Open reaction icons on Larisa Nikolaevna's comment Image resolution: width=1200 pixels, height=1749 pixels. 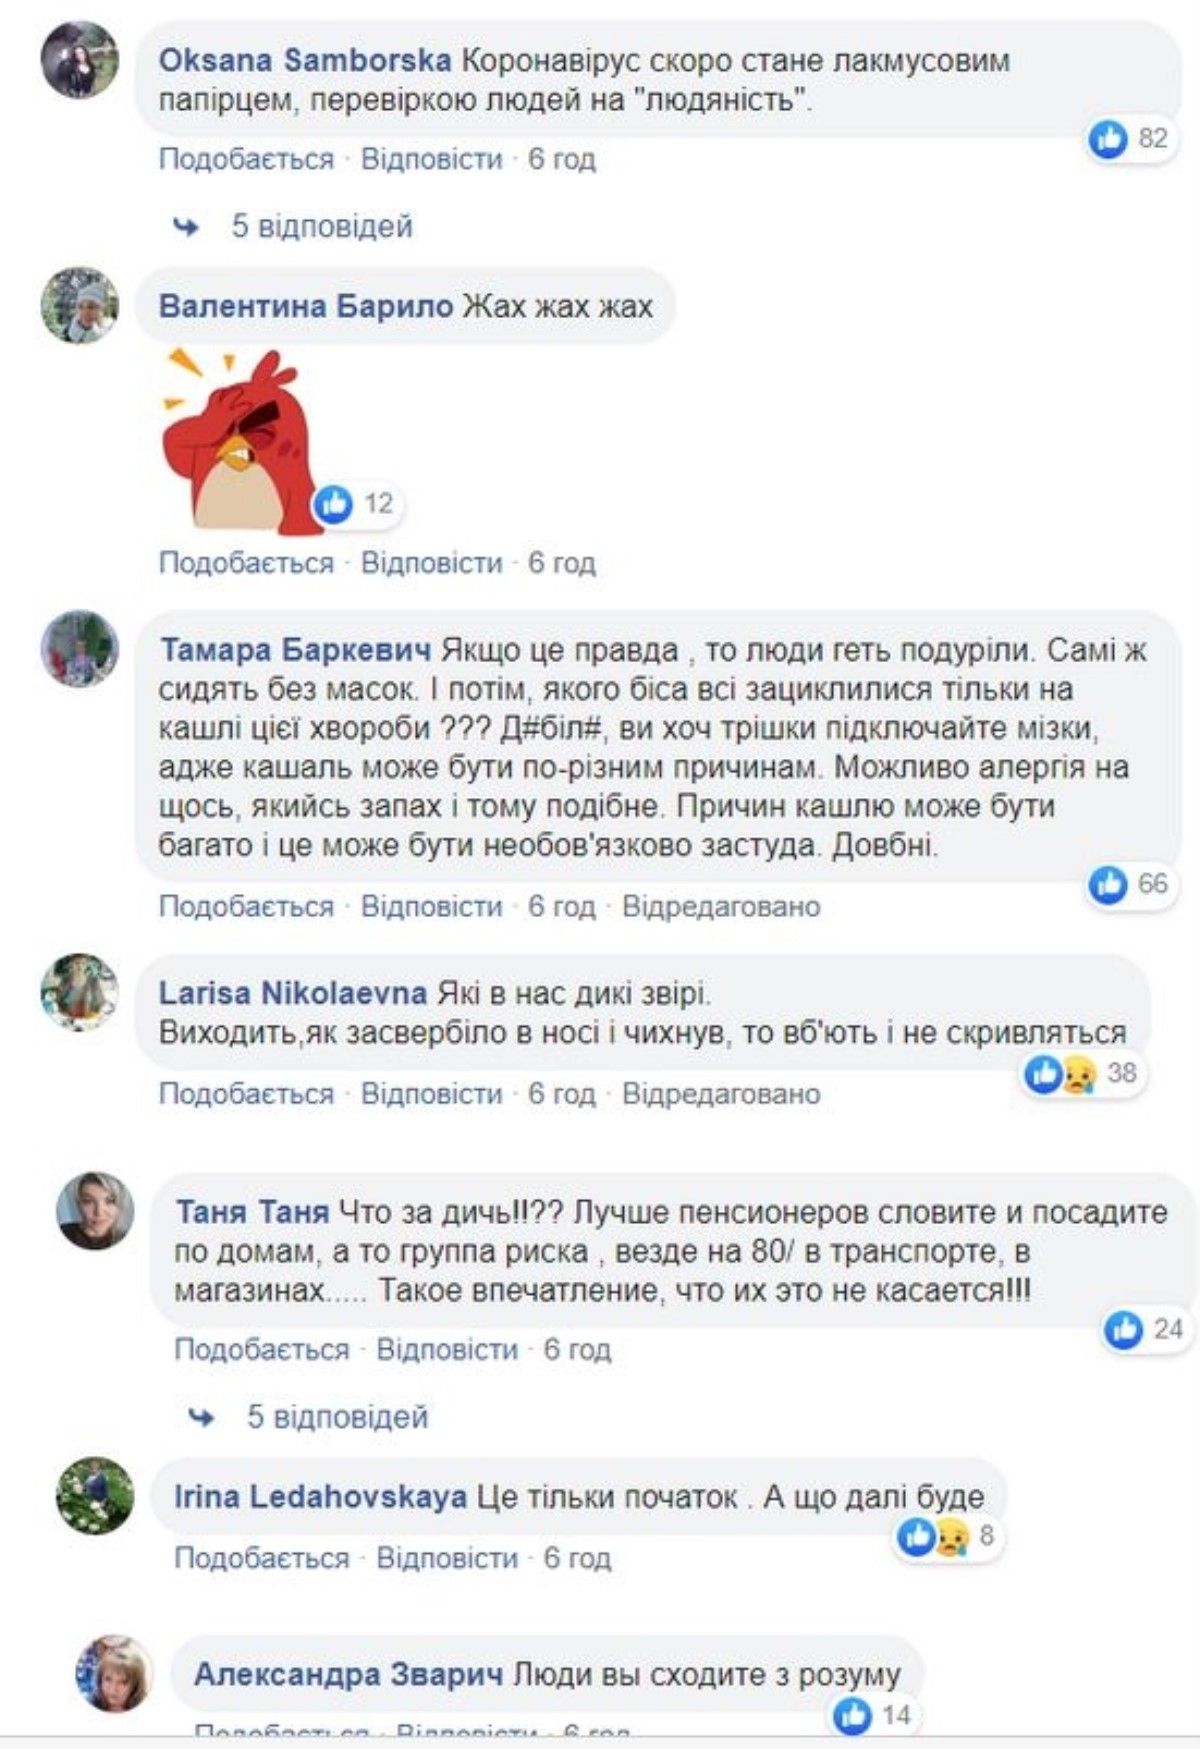(1081, 1074)
